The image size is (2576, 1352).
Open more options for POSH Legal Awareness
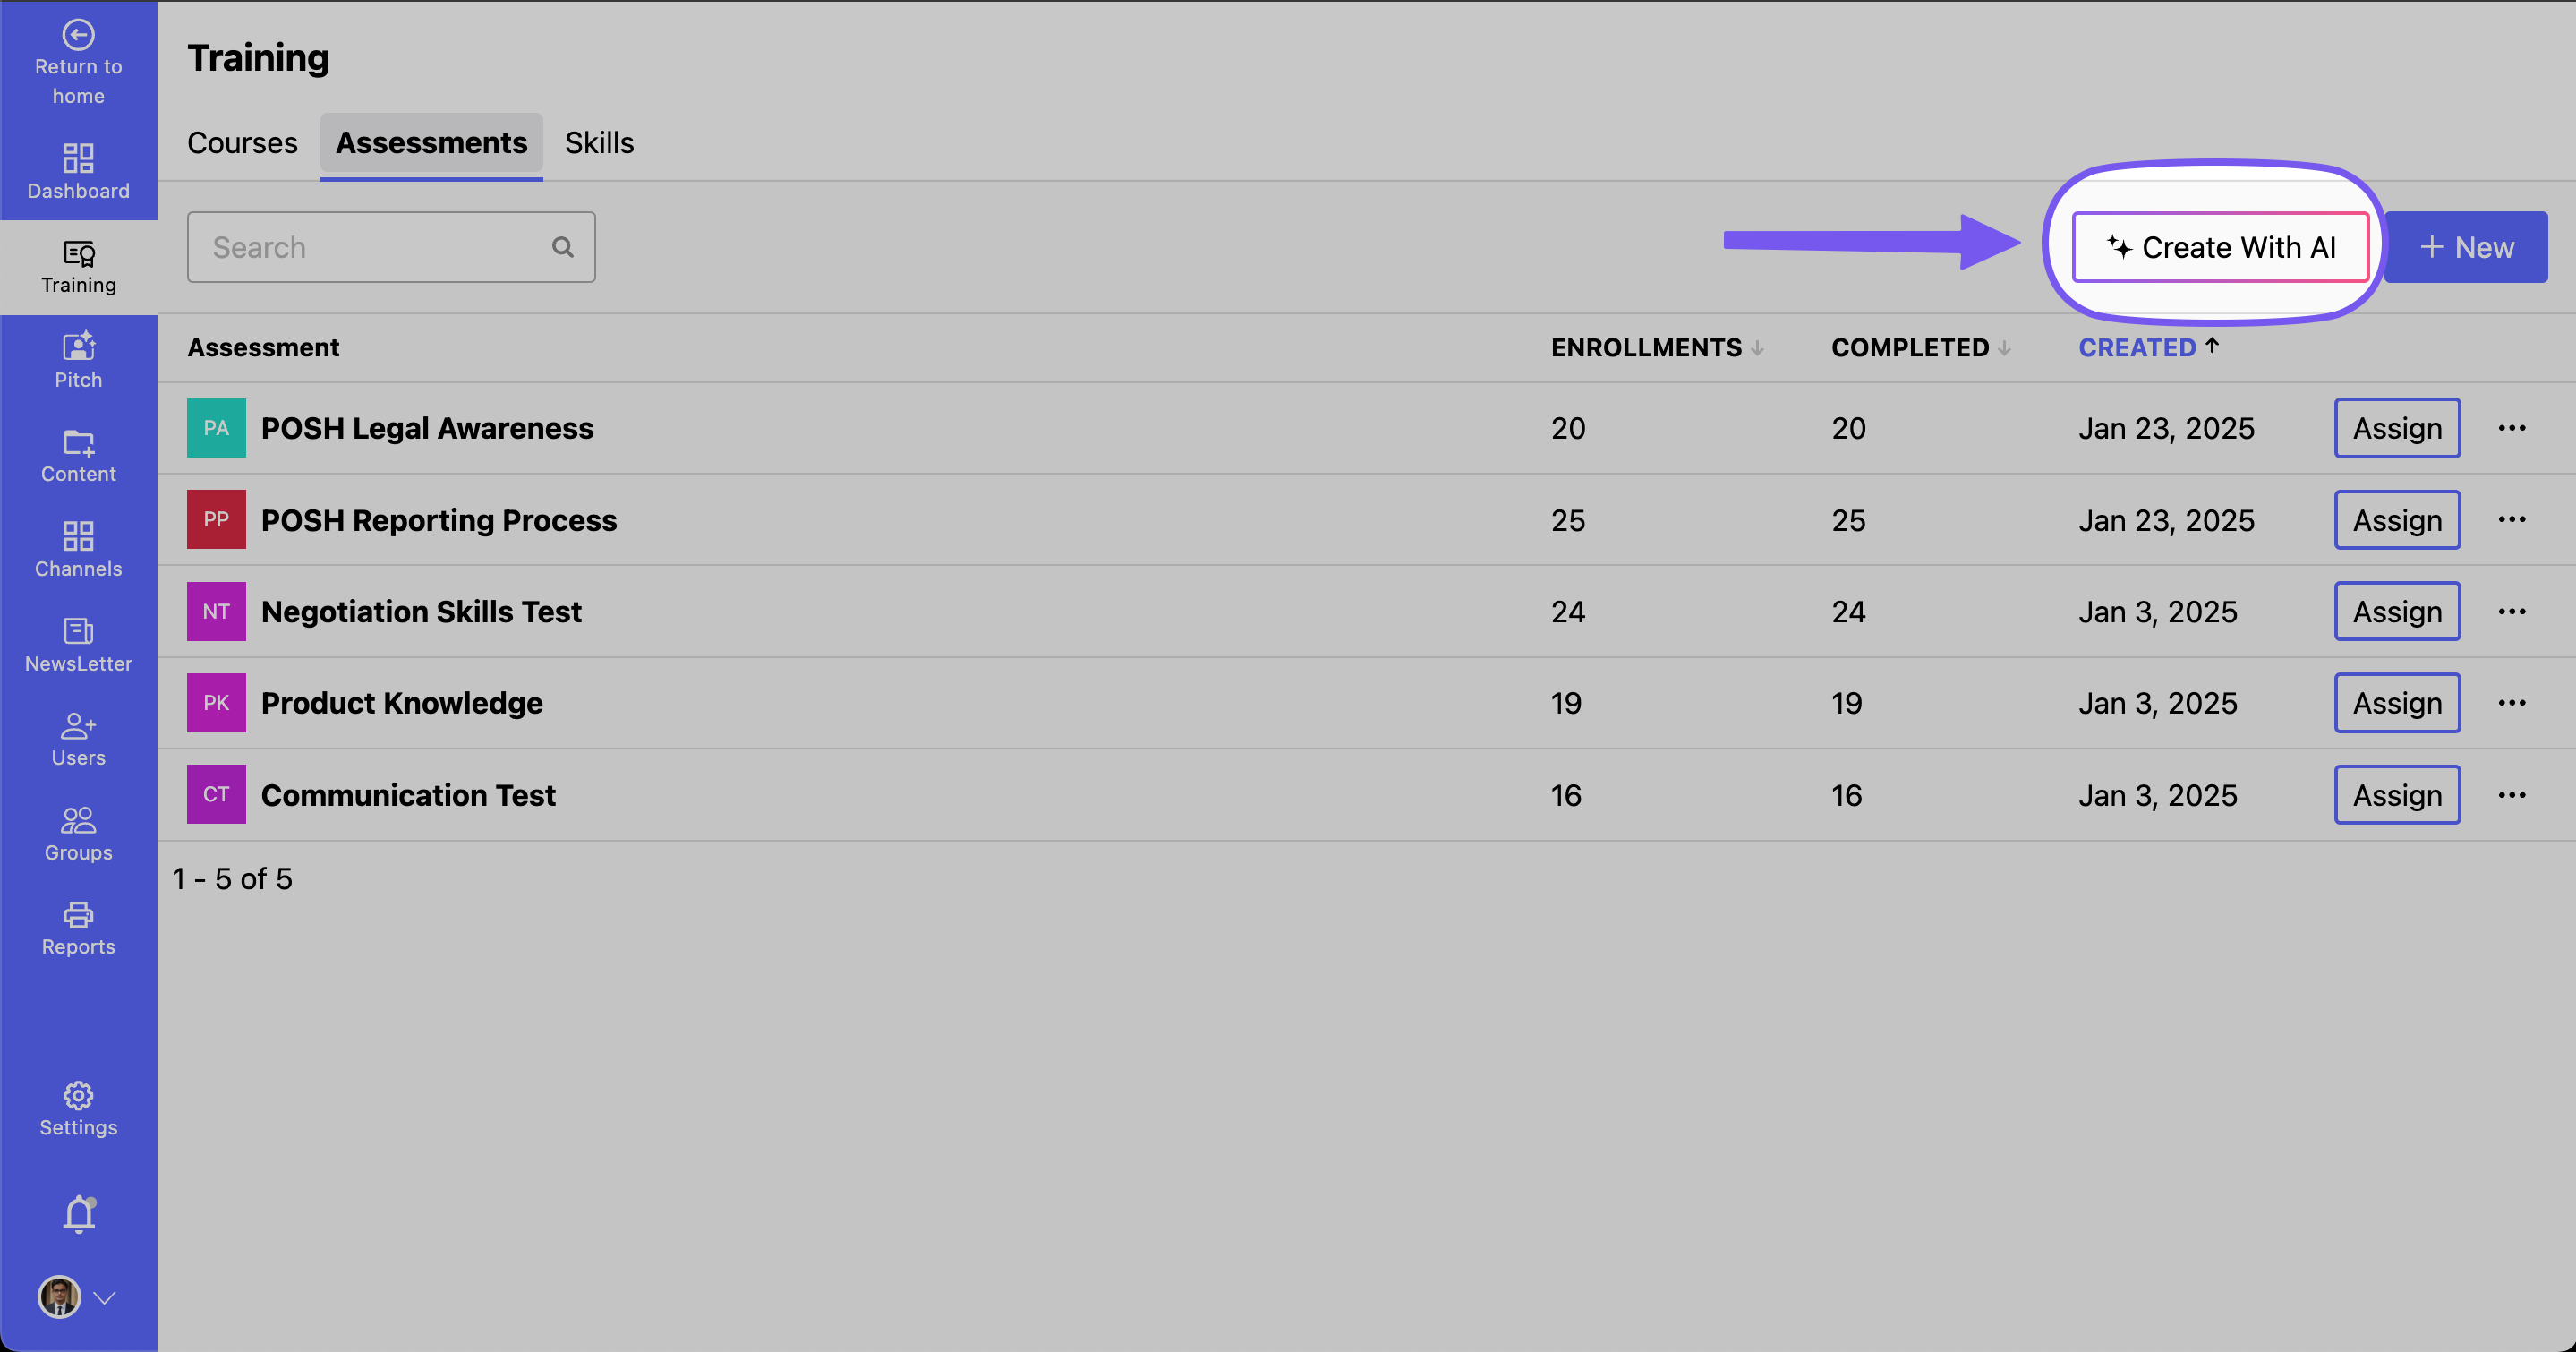2511,428
